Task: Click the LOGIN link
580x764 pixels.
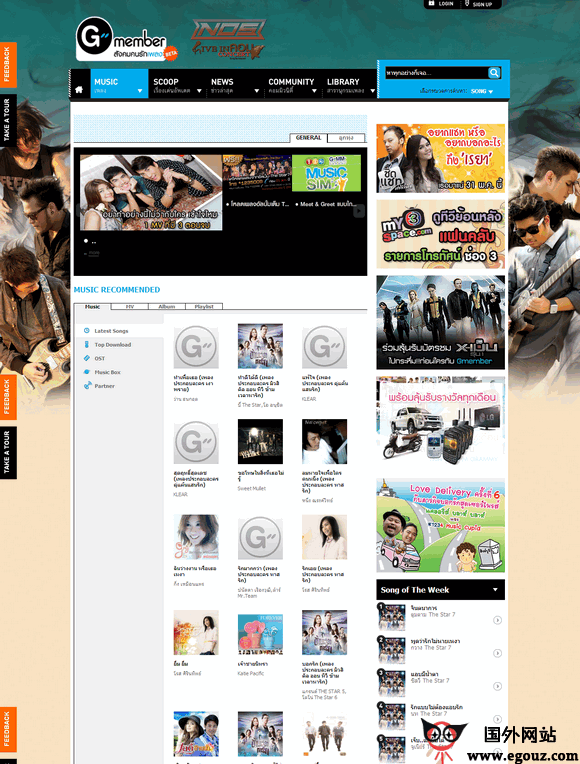Action: [x=441, y=3]
